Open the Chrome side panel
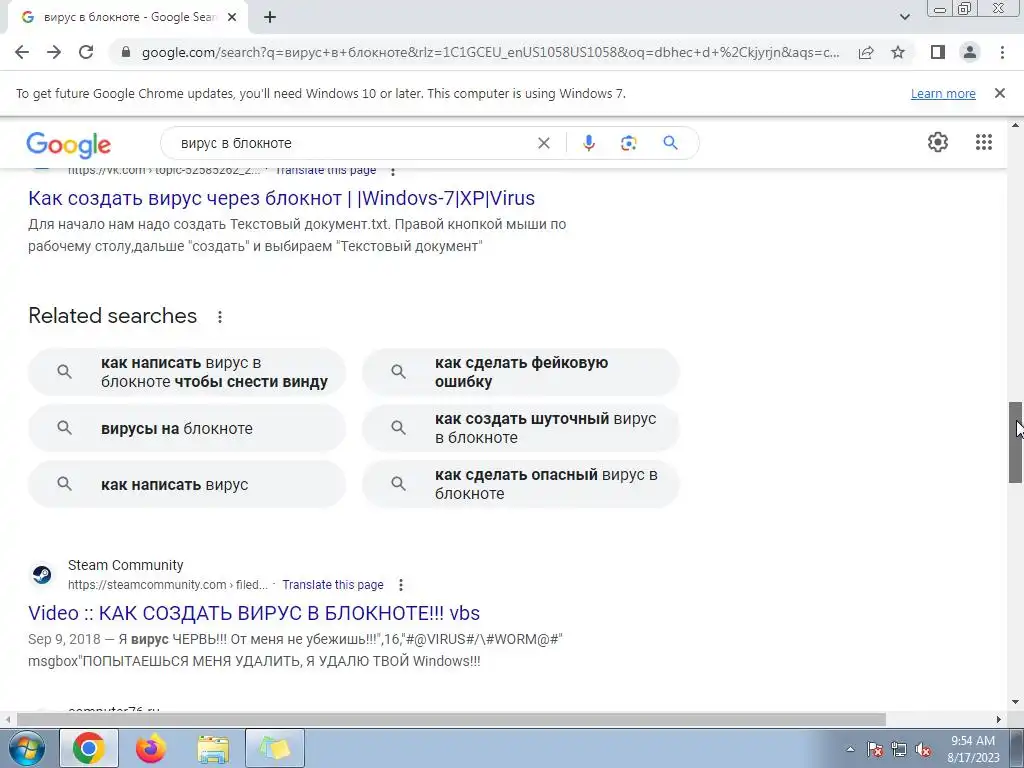This screenshot has height=768, width=1024. click(x=938, y=52)
